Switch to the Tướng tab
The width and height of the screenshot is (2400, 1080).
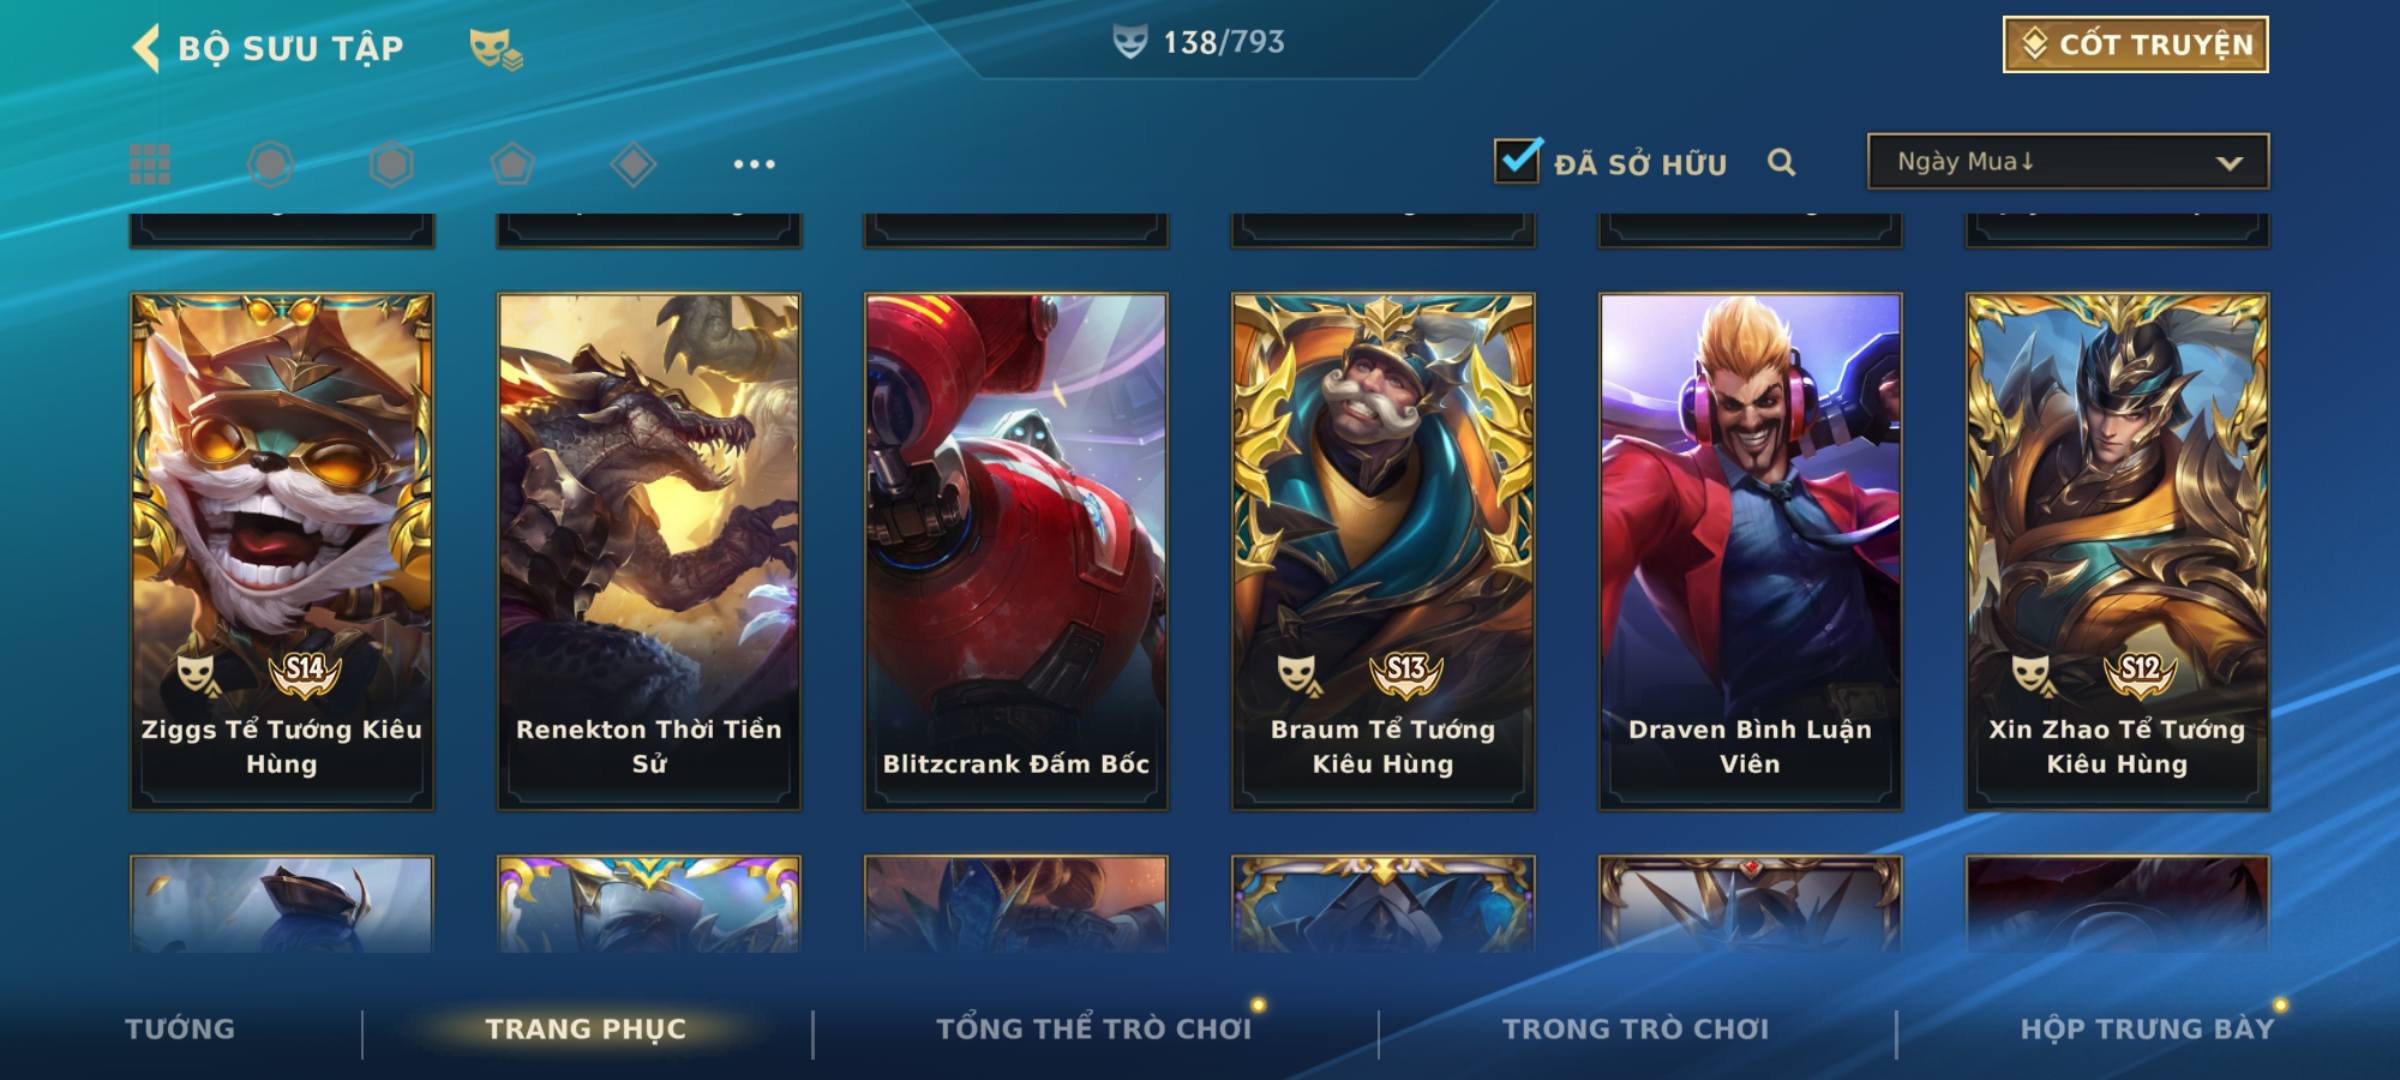click(180, 1029)
